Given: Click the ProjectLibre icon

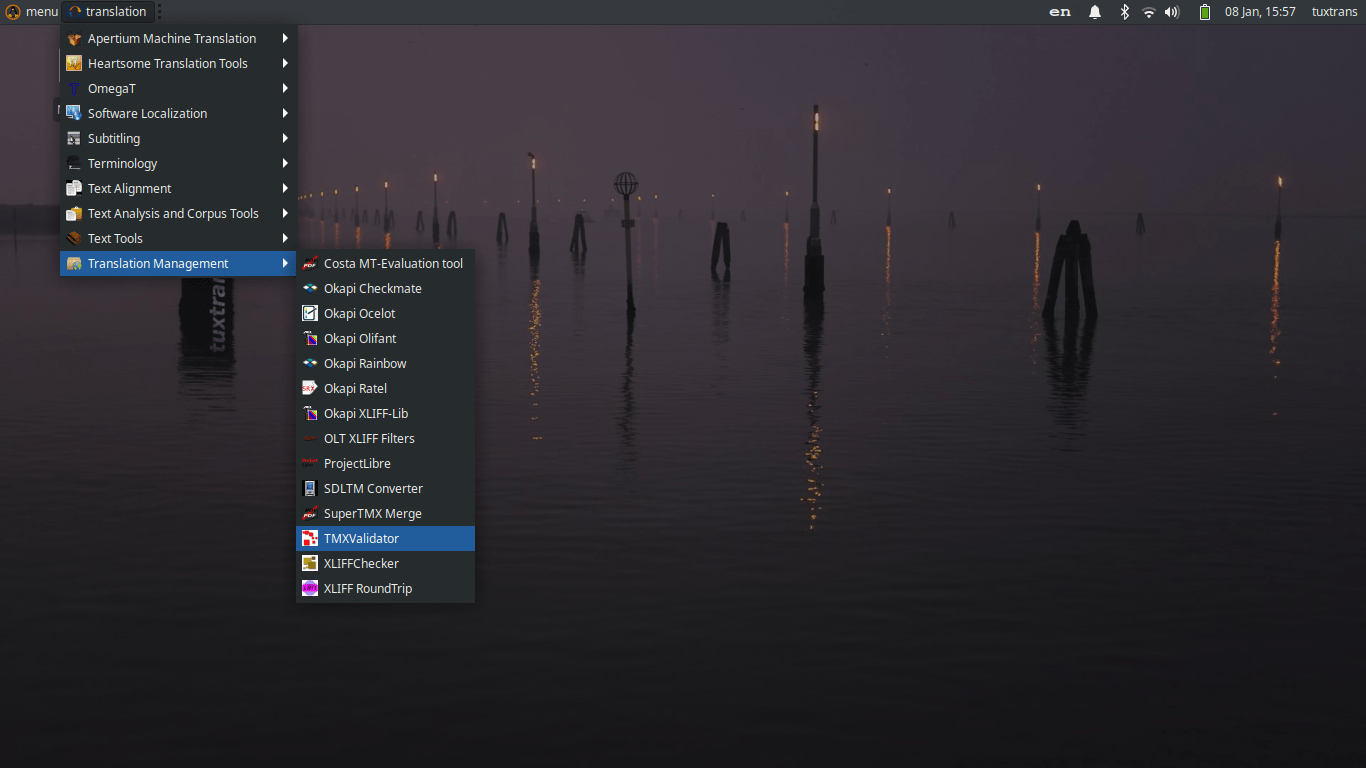Looking at the screenshot, I should tap(310, 464).
